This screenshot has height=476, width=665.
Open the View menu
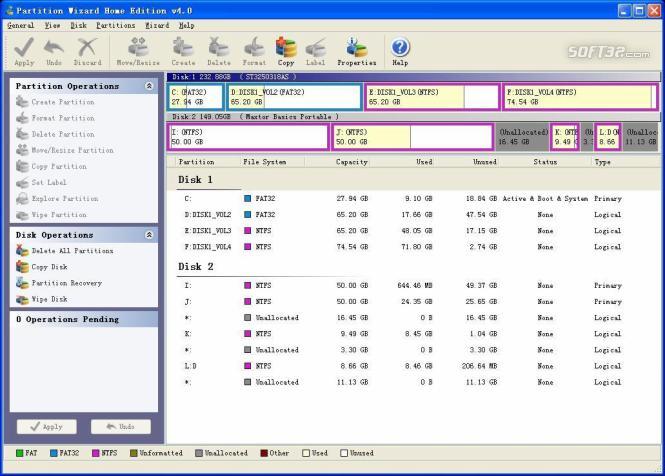tap(52, 25)
